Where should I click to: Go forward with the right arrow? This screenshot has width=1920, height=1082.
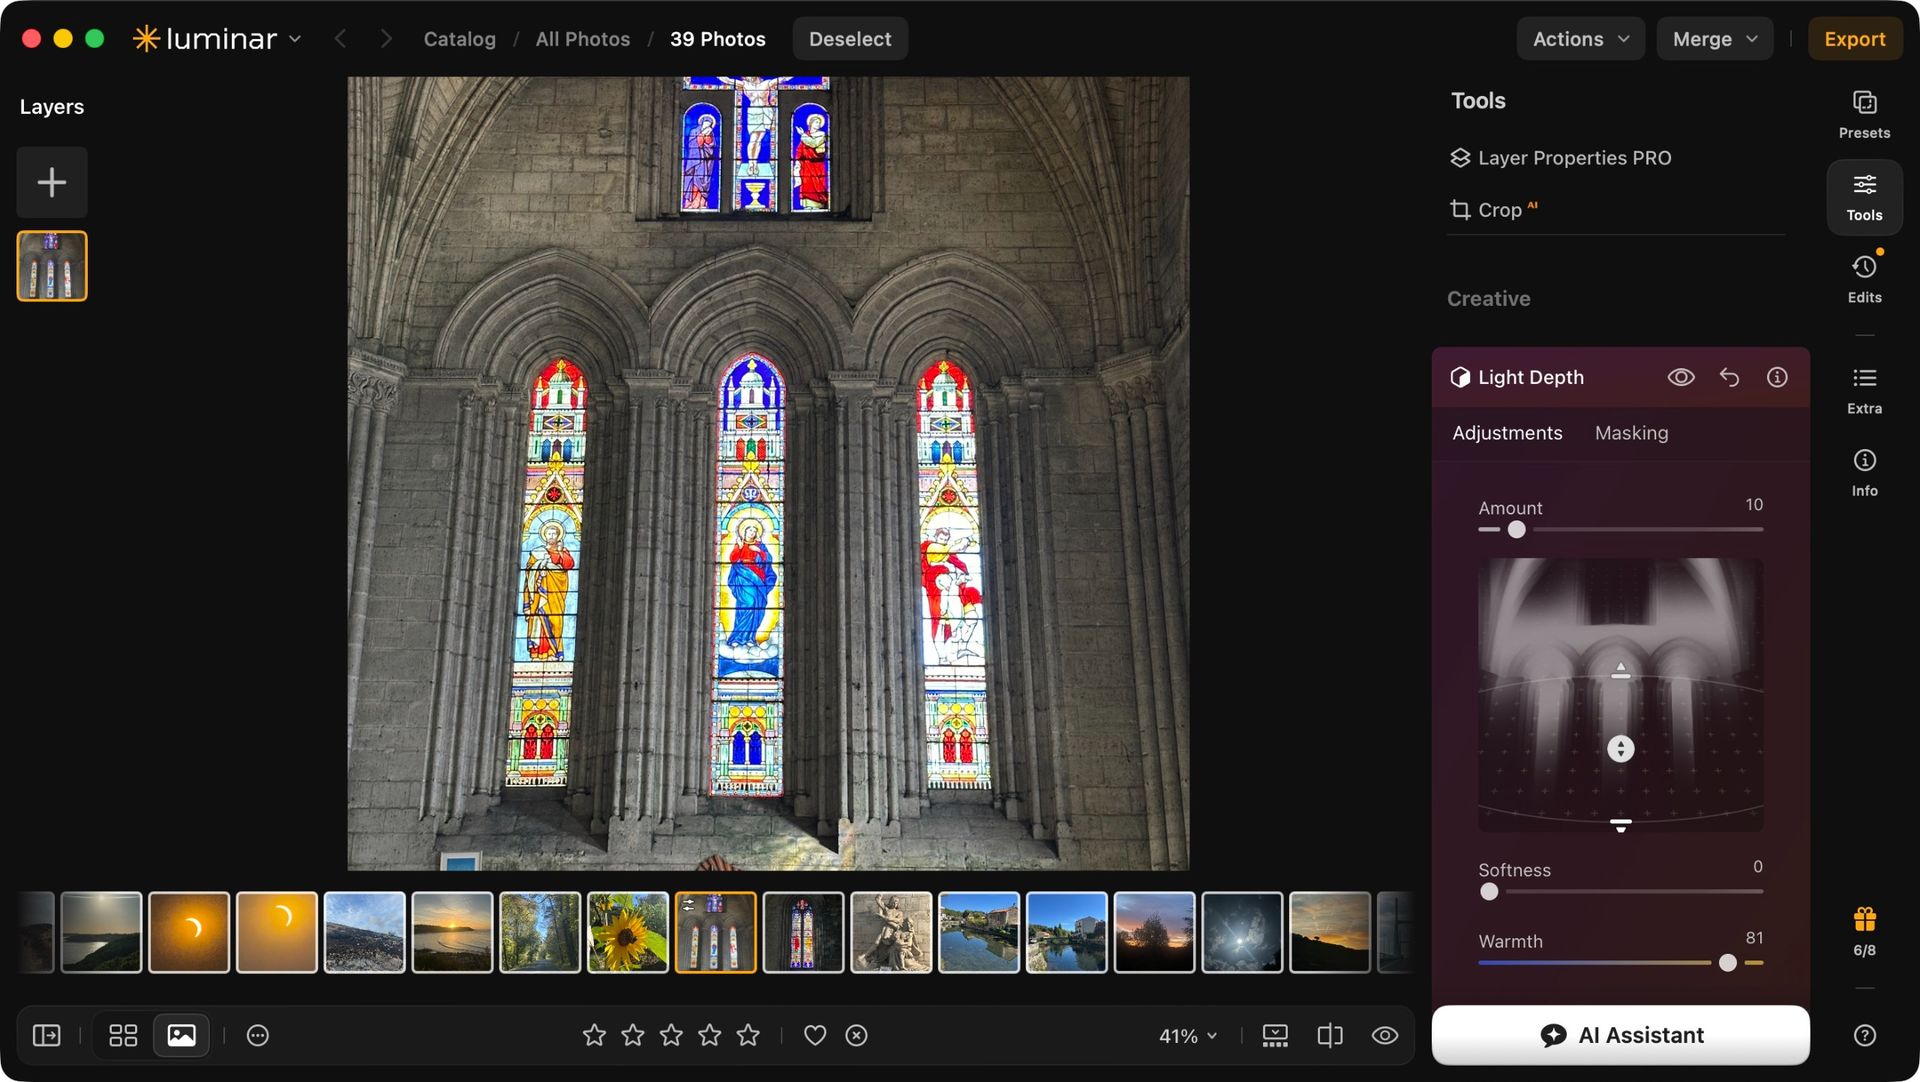386,38
